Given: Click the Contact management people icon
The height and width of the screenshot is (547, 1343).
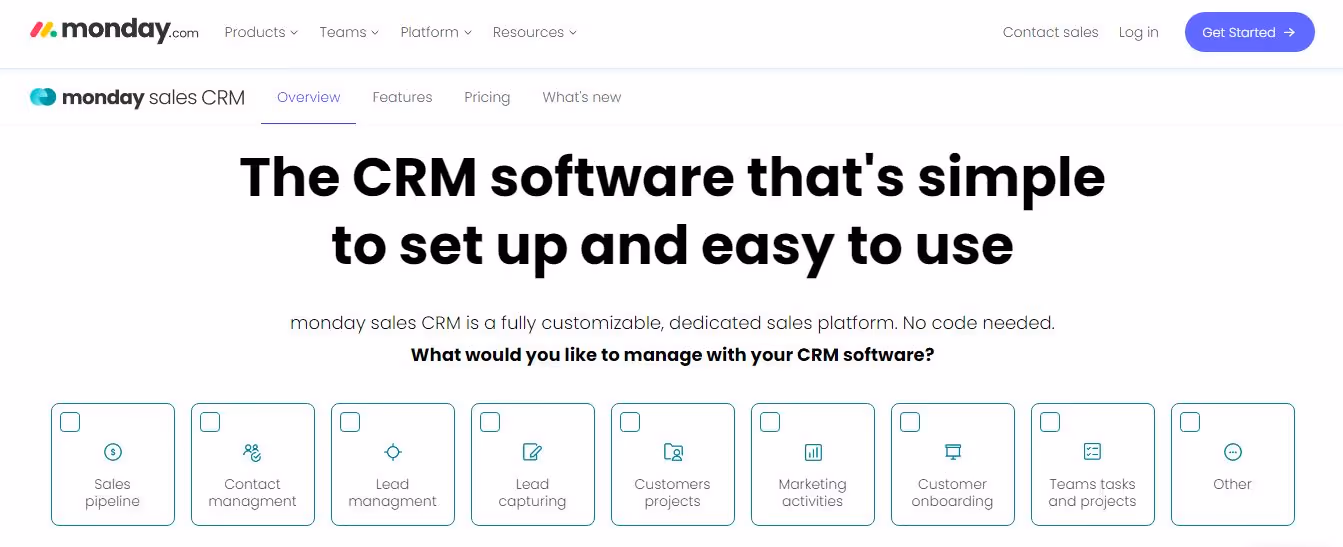Looking at the screenshot, I should pos(253,452).
